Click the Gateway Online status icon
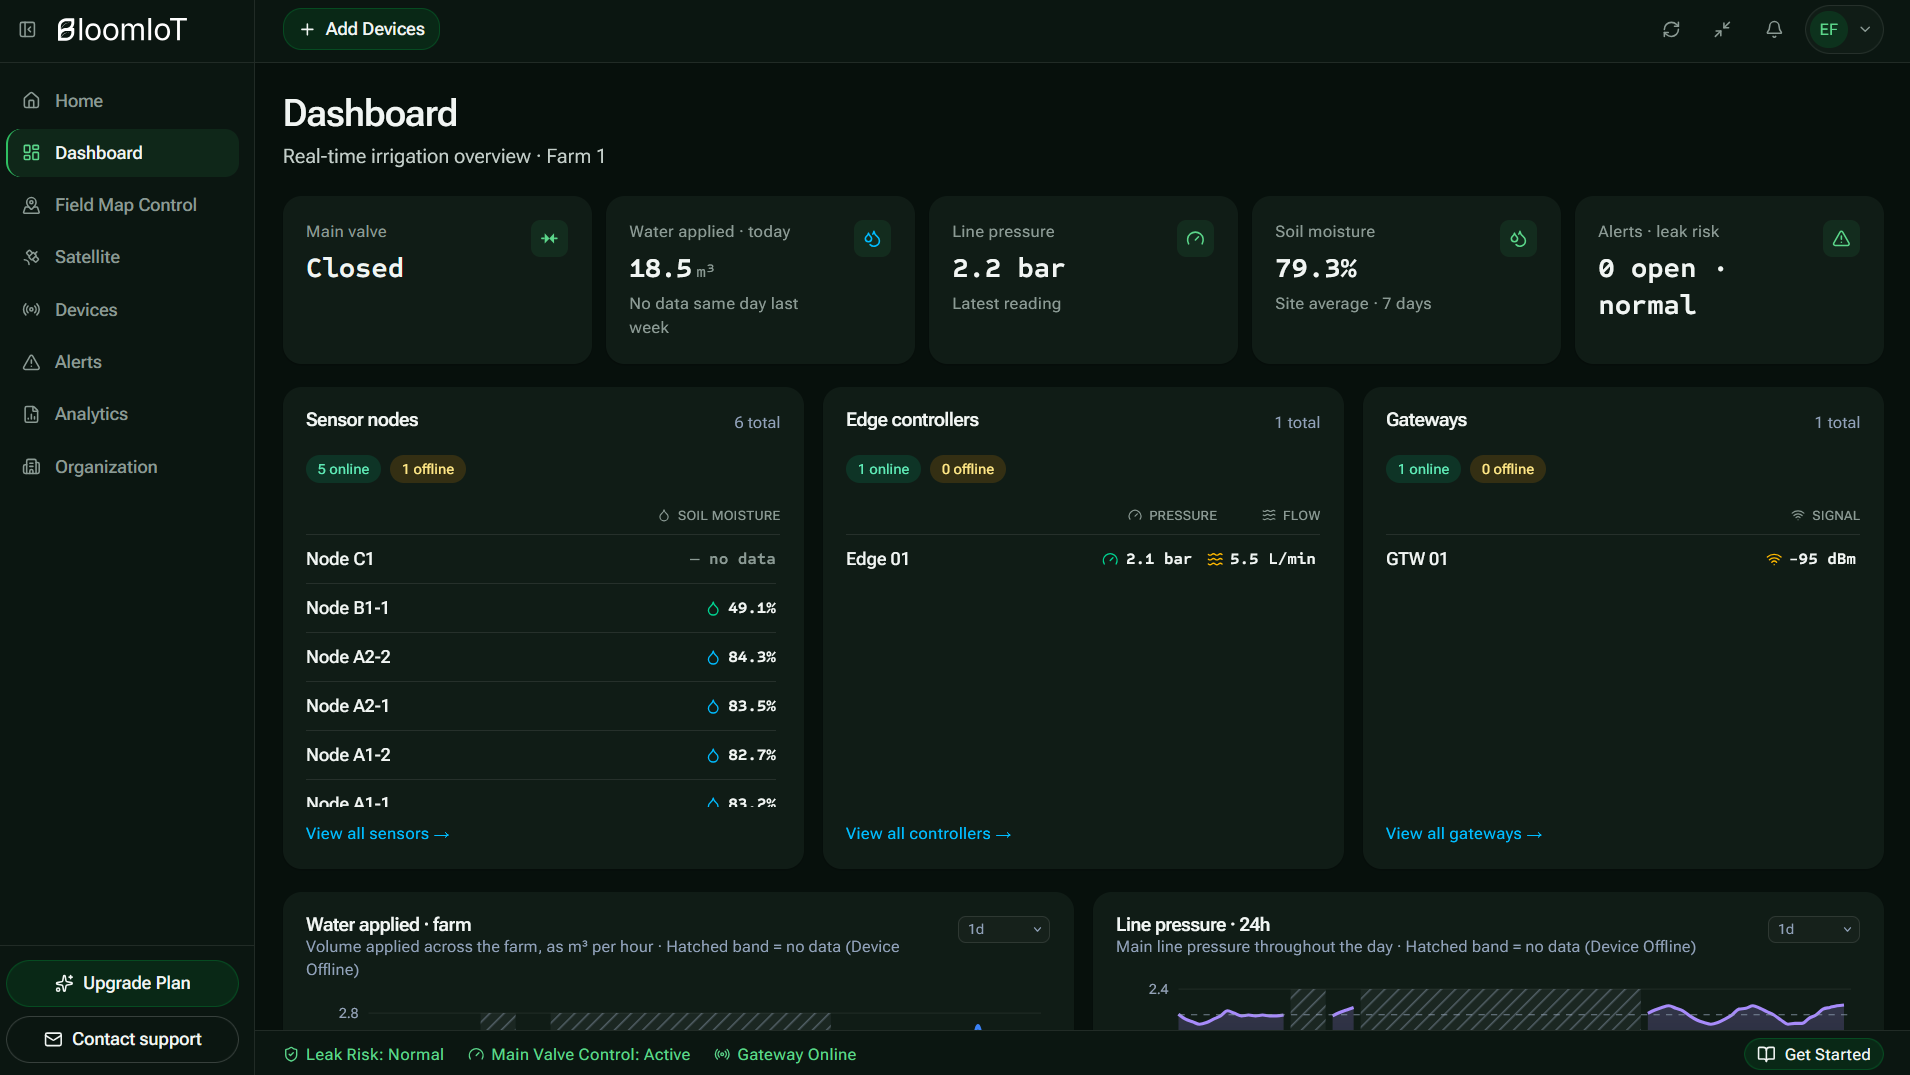The image size is (1910, 1075). [x=722, y=1054]
